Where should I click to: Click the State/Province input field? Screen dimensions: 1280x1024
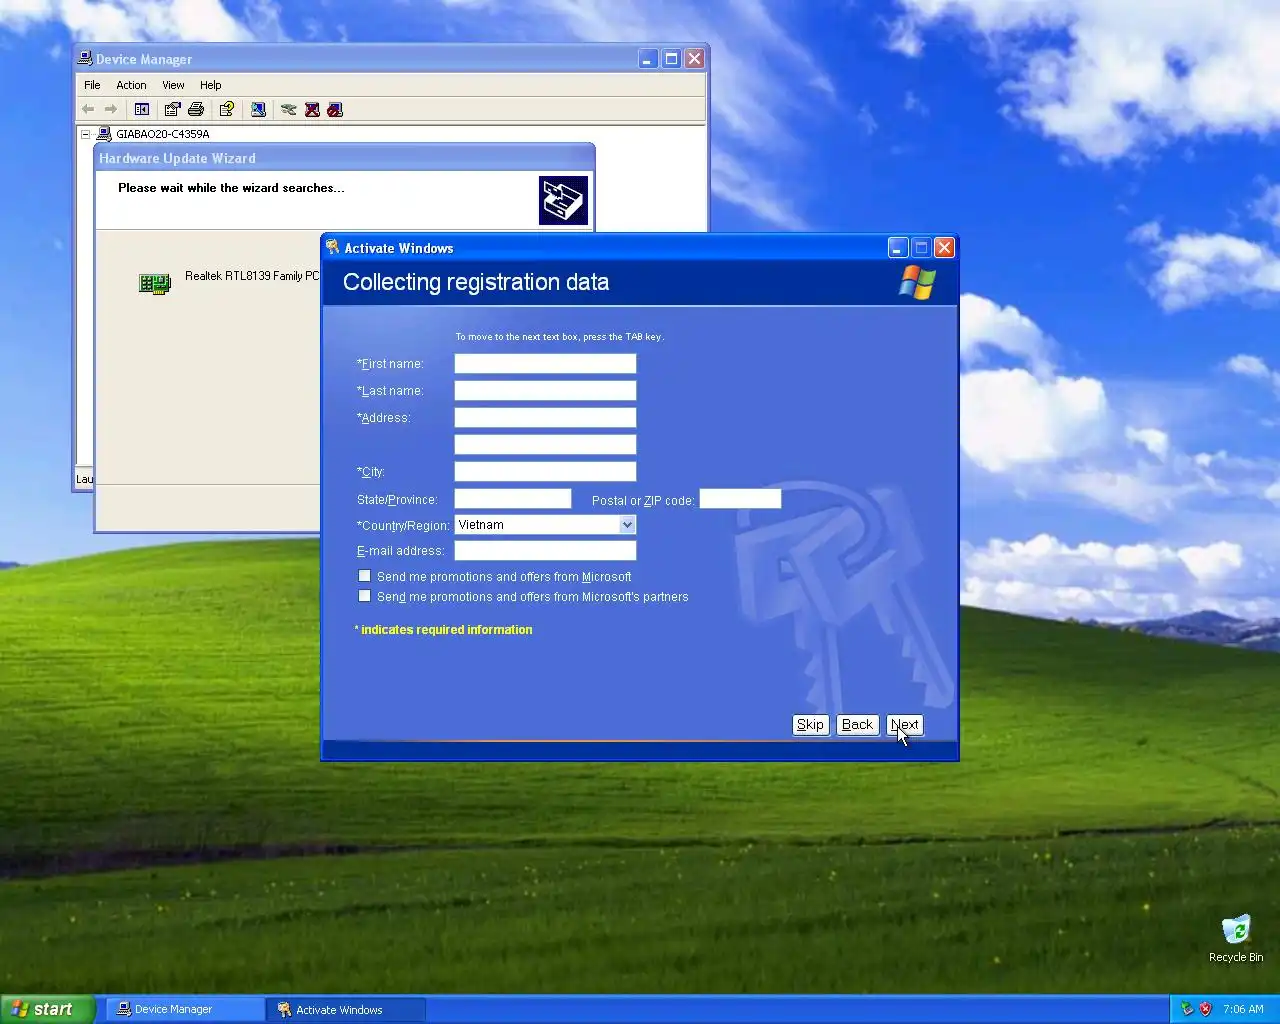point(513,499)
